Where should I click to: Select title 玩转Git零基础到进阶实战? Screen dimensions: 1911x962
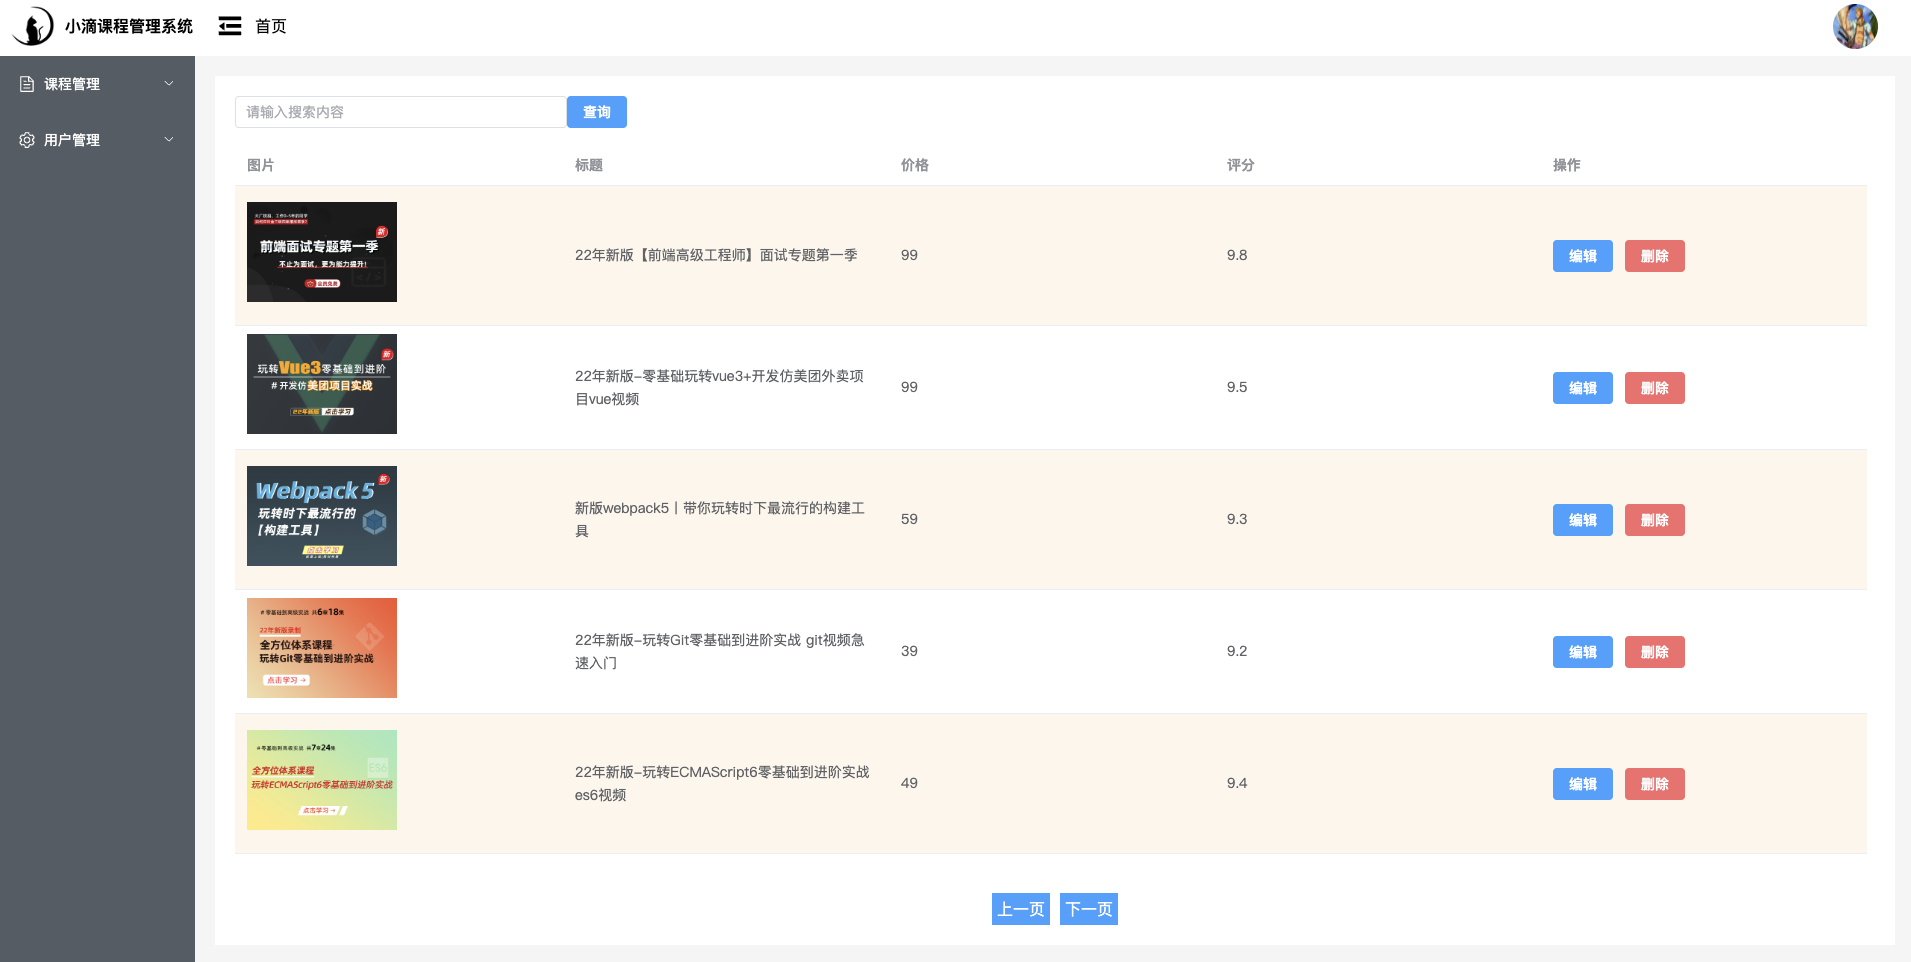[x=720, y=651]
